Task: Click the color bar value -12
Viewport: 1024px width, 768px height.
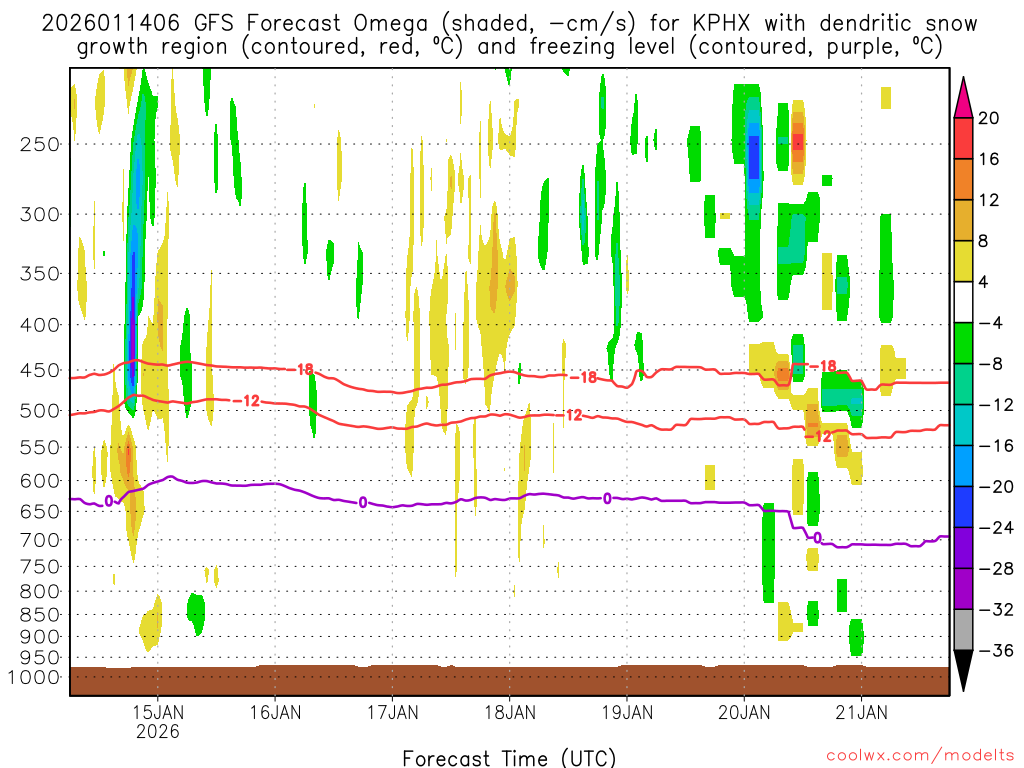Action: pos(995,405)
